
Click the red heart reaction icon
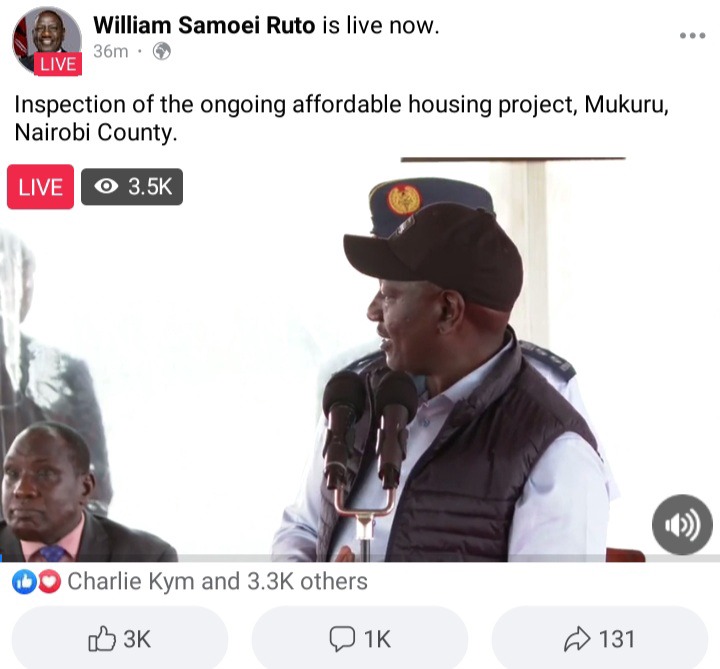click(x=49, y=582)
